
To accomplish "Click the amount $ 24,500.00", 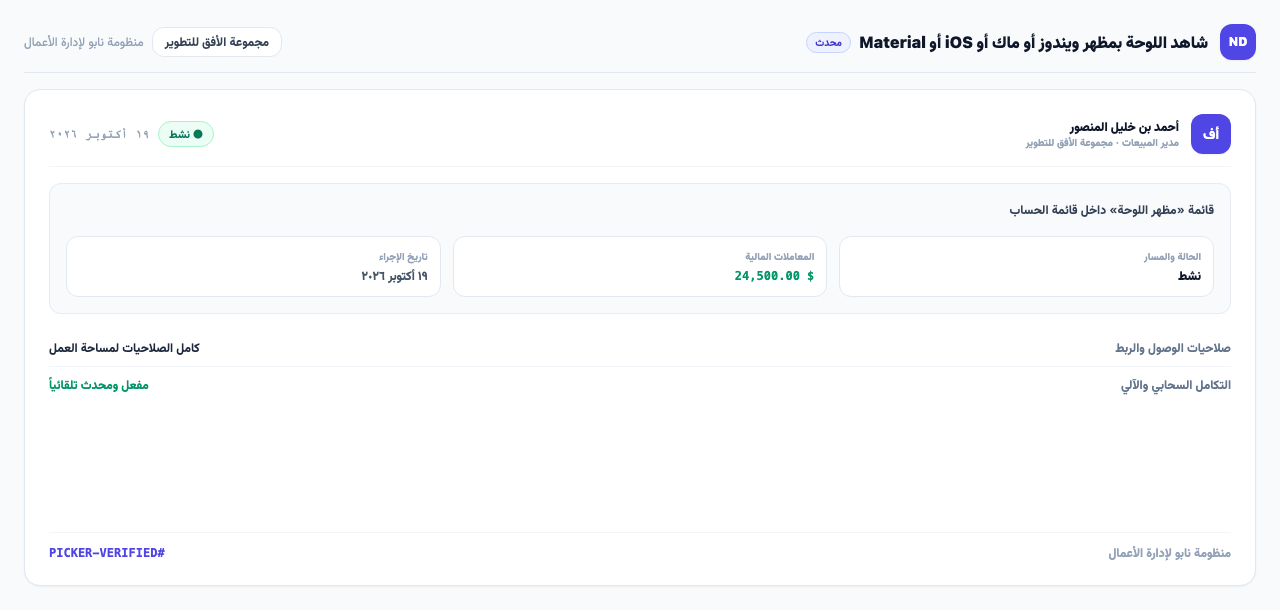I will pos(774,276).
